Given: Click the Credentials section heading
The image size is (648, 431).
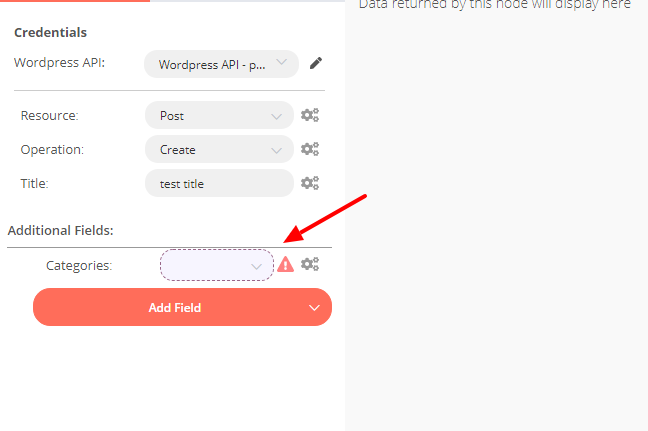Looking at the screenshot, I should pyautogui.click(x=50, y=32).
